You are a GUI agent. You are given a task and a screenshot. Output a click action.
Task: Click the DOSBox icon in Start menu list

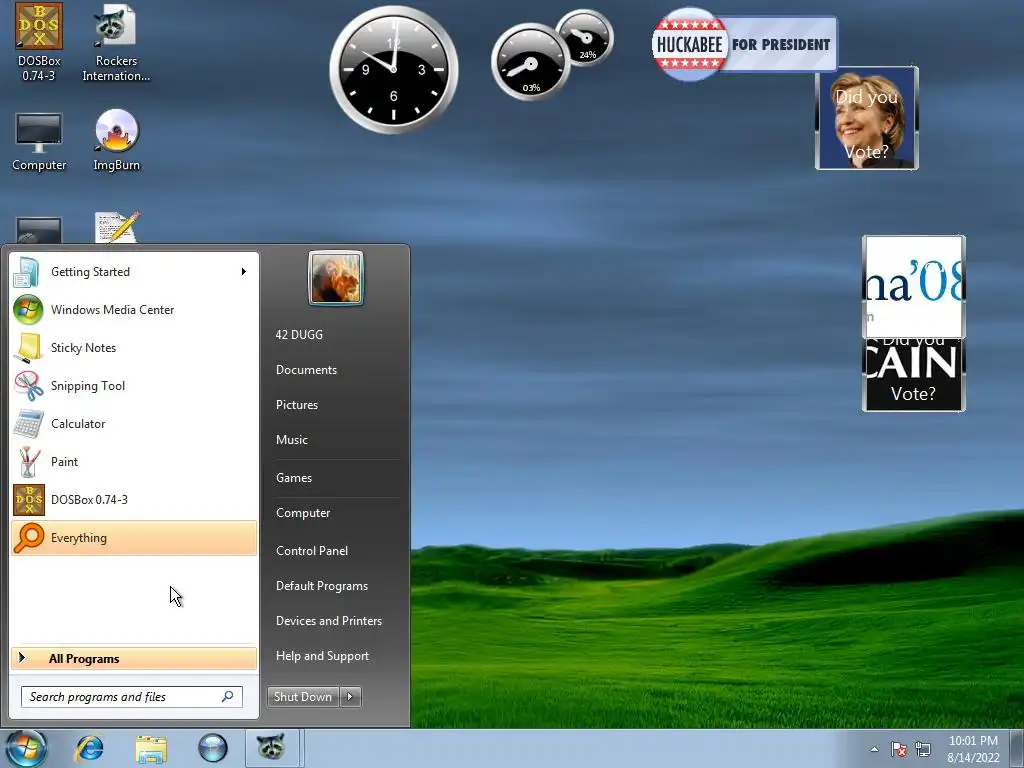click(x=28, y=500)
